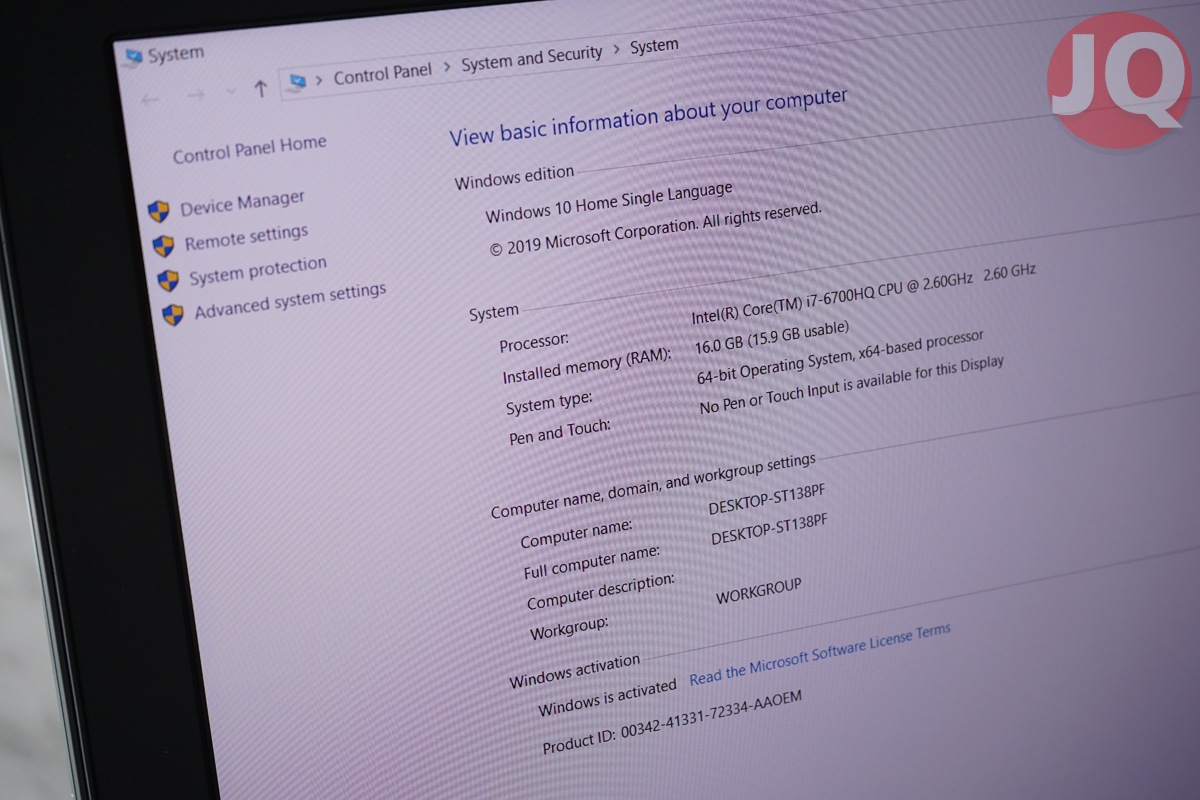Go forward with the right arrow button
1200x800 pixels.
196,95
